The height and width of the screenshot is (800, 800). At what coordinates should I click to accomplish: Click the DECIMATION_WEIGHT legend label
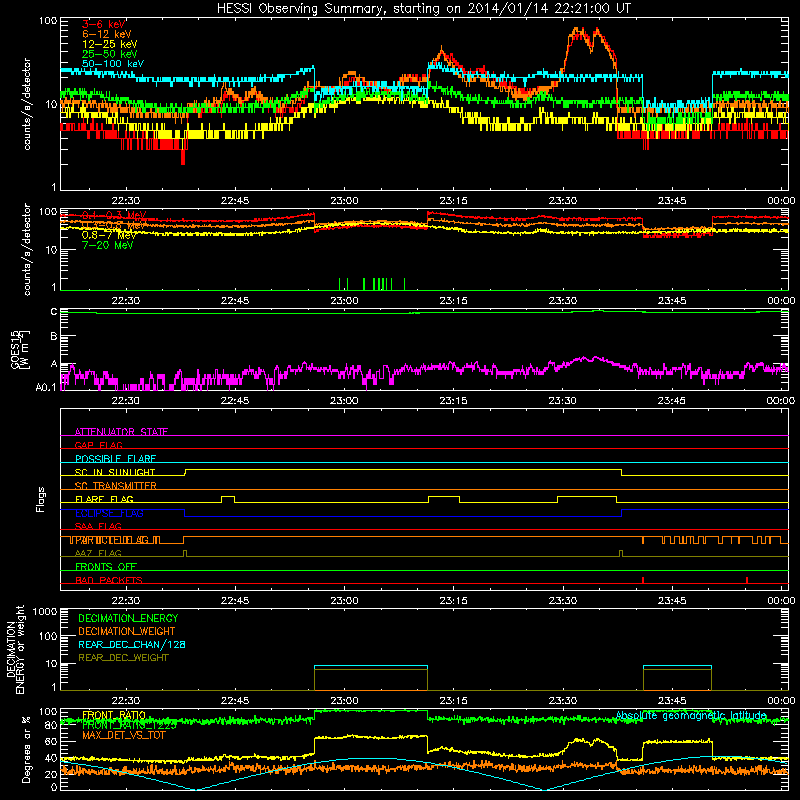pos(127,631)
